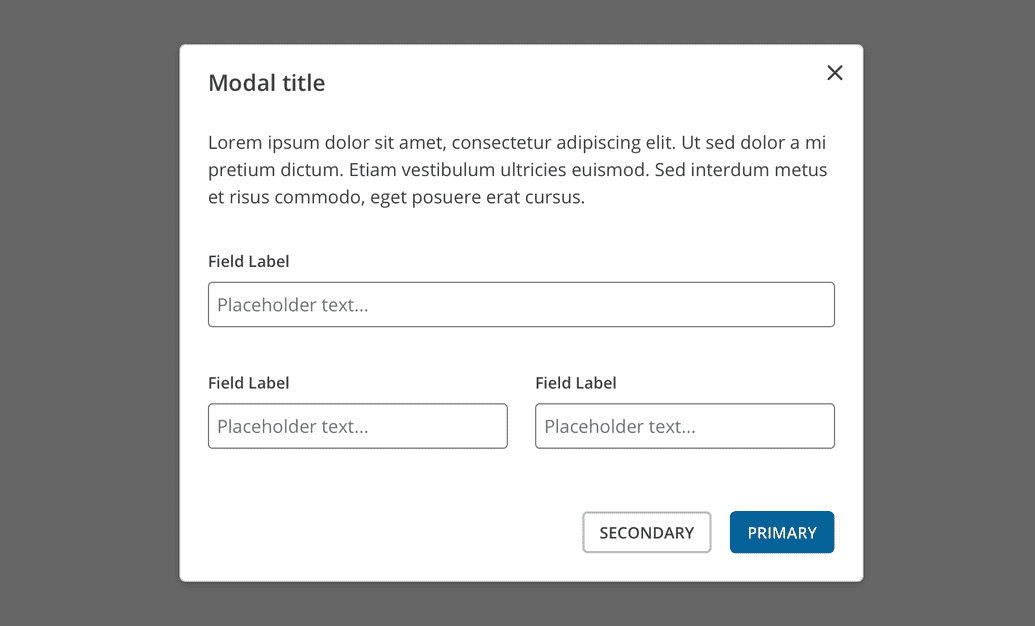Focus the bottom-right placeholder input field

(684, 426)
